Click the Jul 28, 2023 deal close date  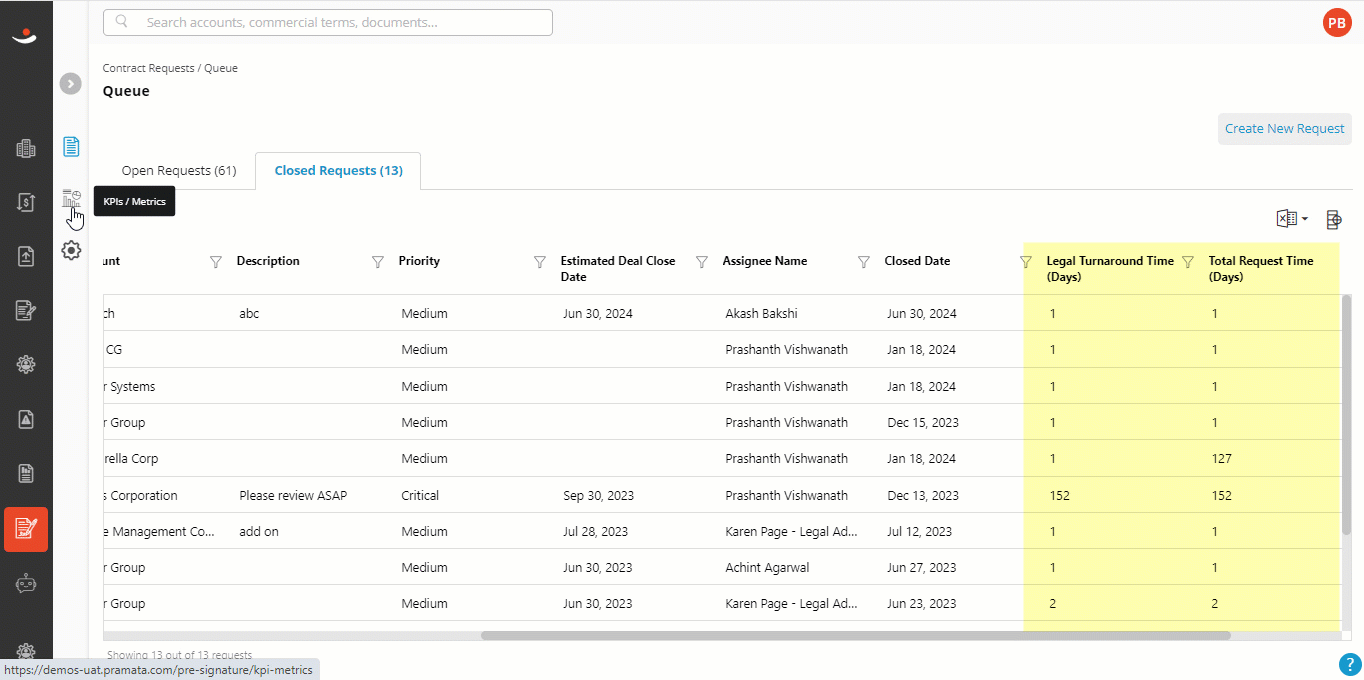pyautogui.click(x=596, y=531)
